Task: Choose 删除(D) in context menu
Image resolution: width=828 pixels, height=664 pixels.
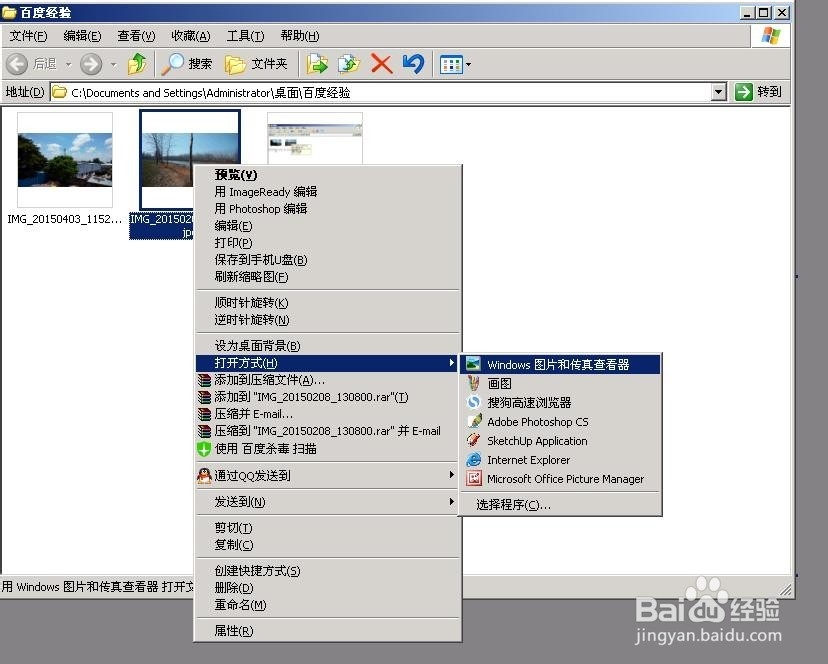Action: pyautogui.click(x=327, y=588)
